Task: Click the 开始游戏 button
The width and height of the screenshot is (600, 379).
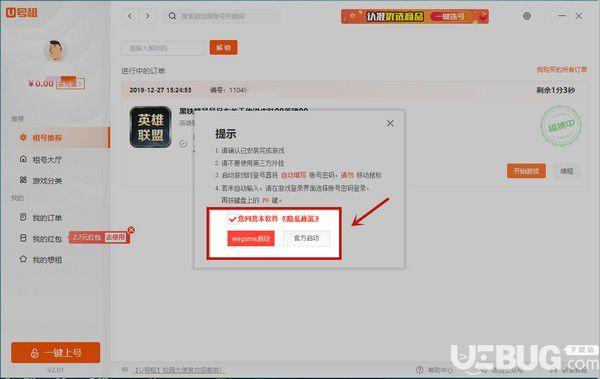Action: click(526, 171)
